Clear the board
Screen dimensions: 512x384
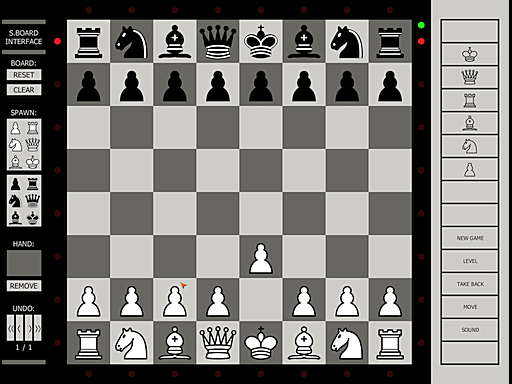[x=24, y=90]
